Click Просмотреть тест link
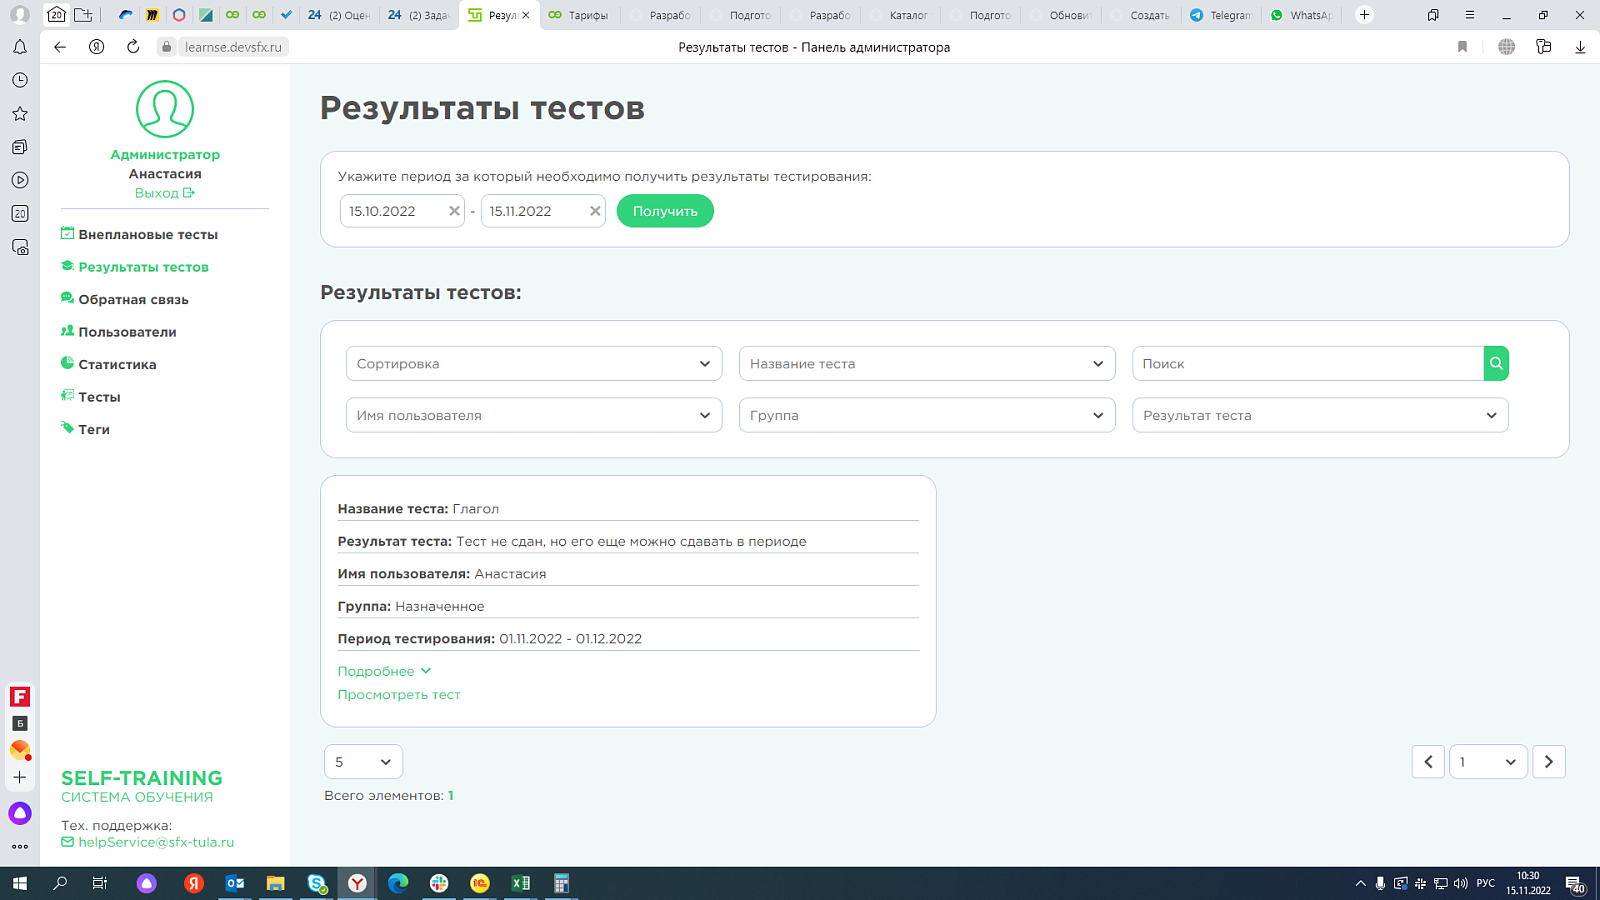Viewport: 1600px width, 900px height. pos(399,695)
